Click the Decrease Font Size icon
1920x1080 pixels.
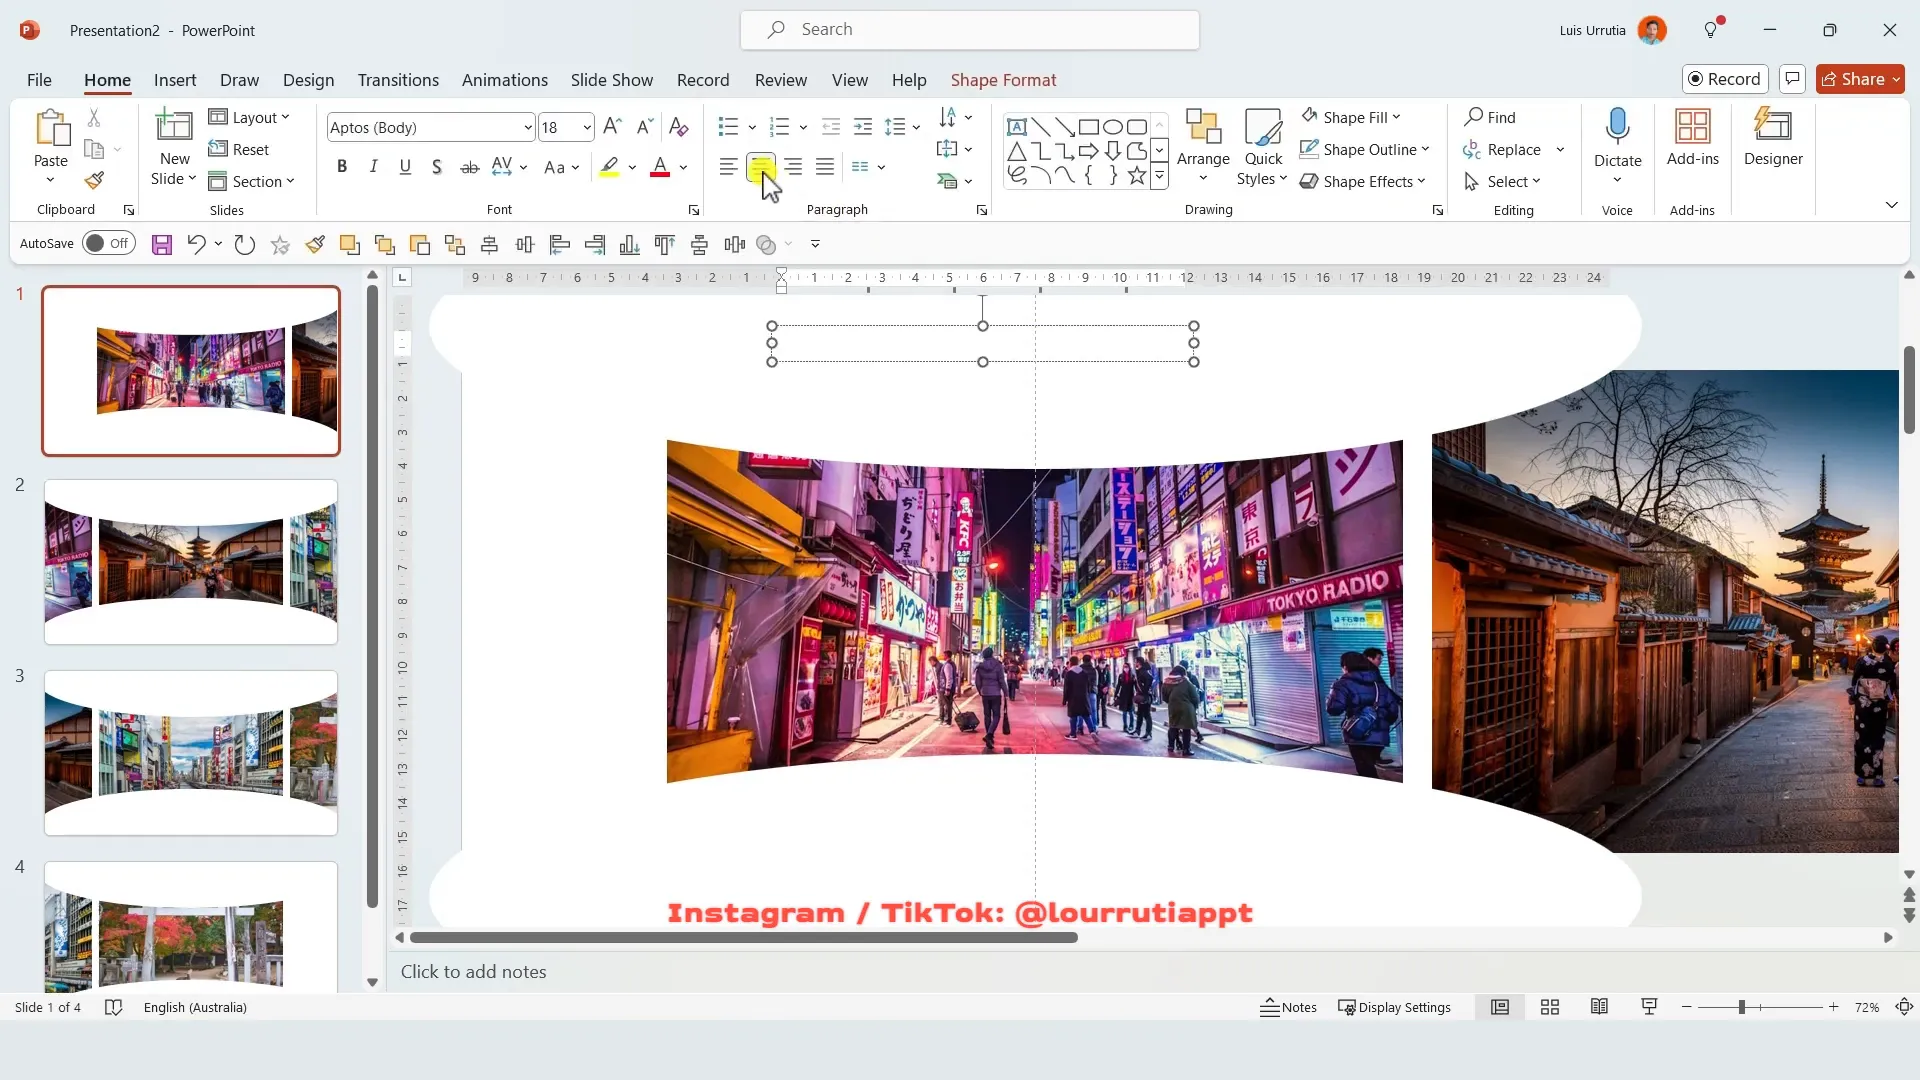[x=645, y=127]
